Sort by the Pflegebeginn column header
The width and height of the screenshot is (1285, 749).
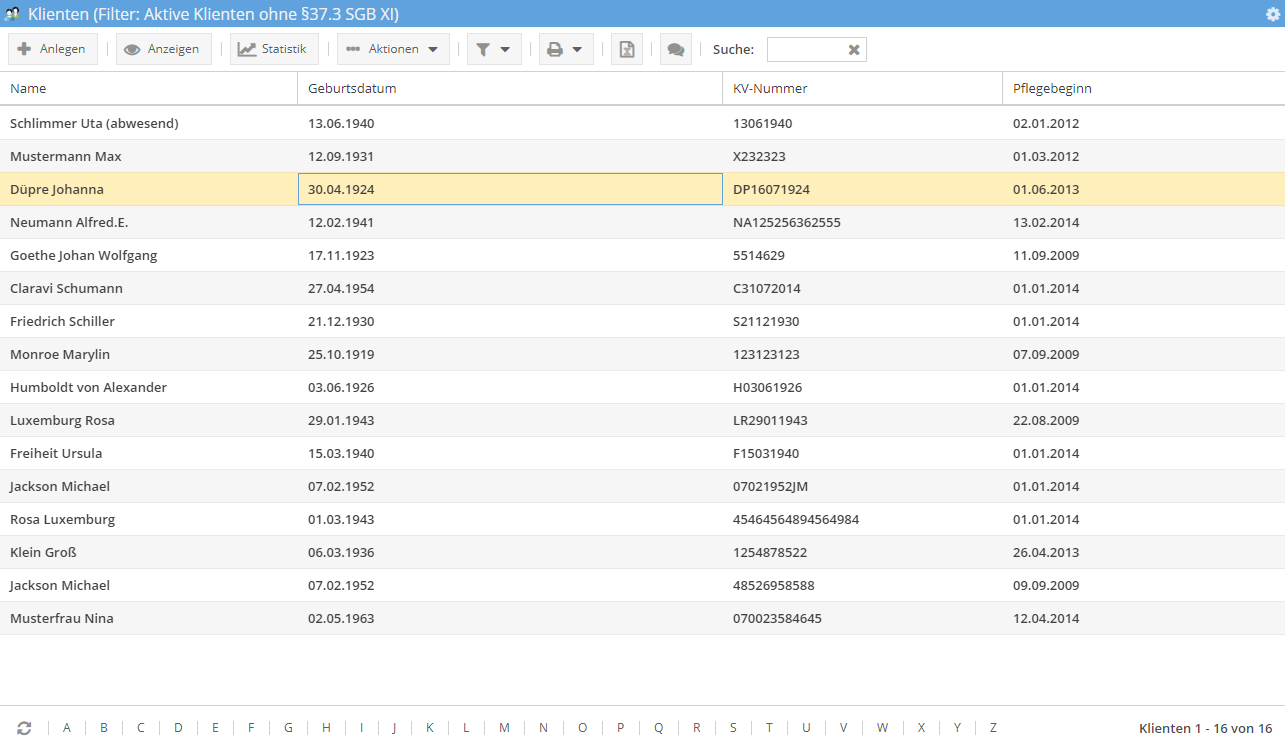(1052, 88)
